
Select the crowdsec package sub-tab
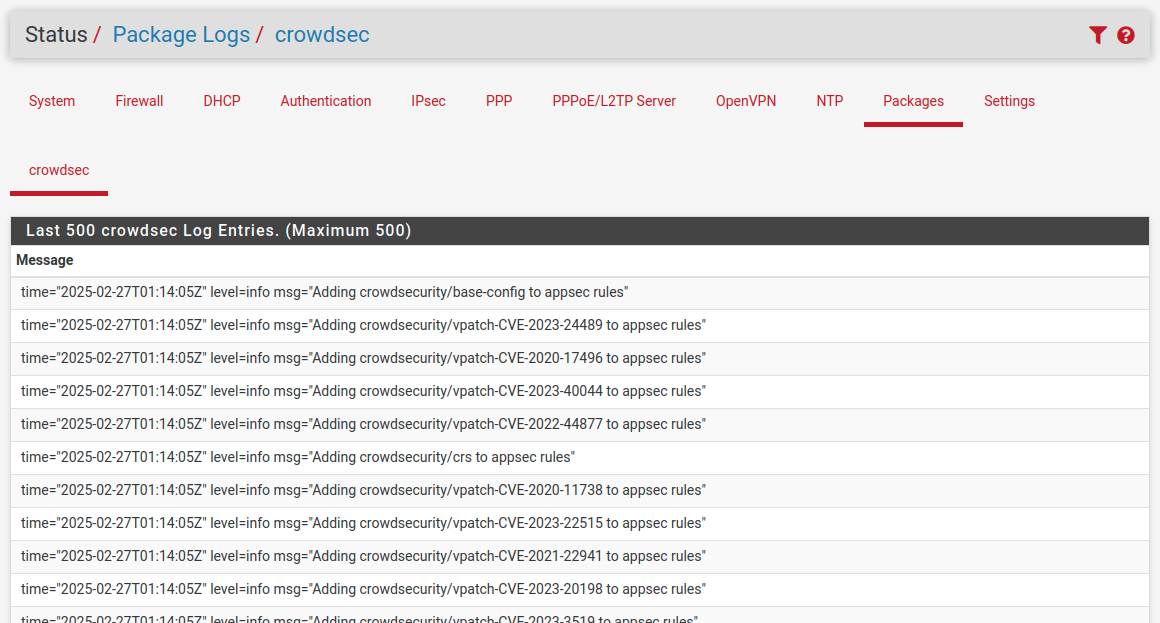[x=59, y=170]
